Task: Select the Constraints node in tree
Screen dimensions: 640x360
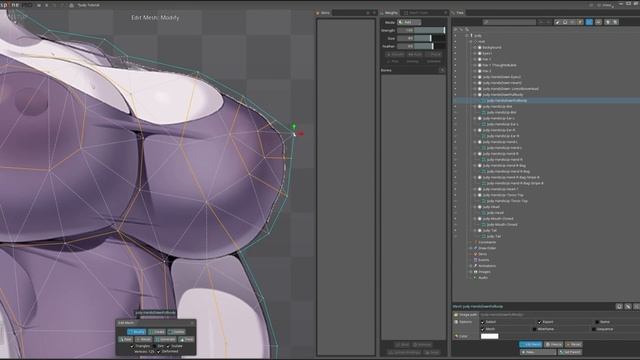Action: pyautogui.click(x=487, y=242)
